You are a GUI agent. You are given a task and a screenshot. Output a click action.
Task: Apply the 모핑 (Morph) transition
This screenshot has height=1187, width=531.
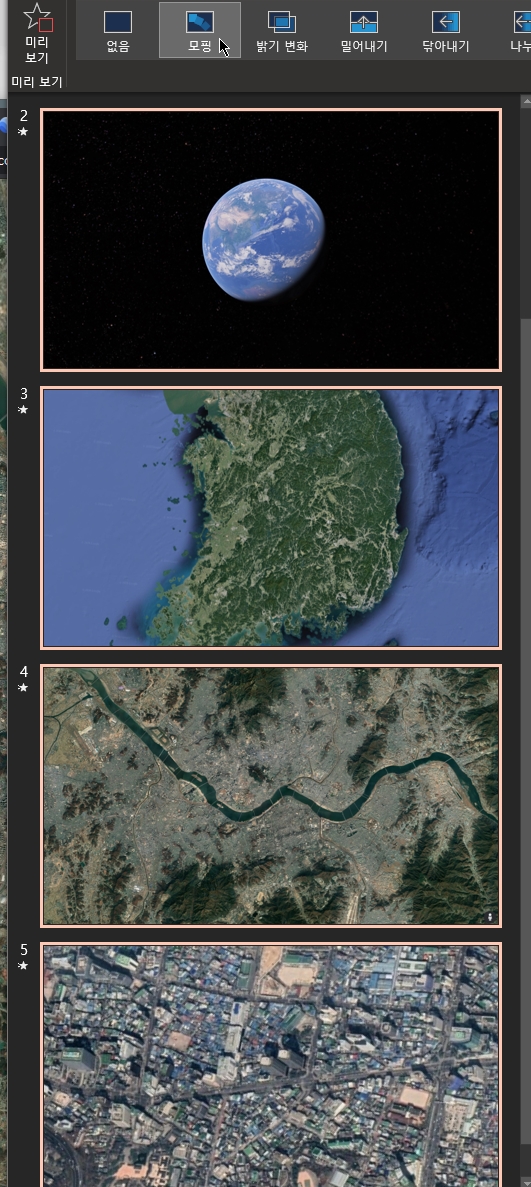coord(200,30)
